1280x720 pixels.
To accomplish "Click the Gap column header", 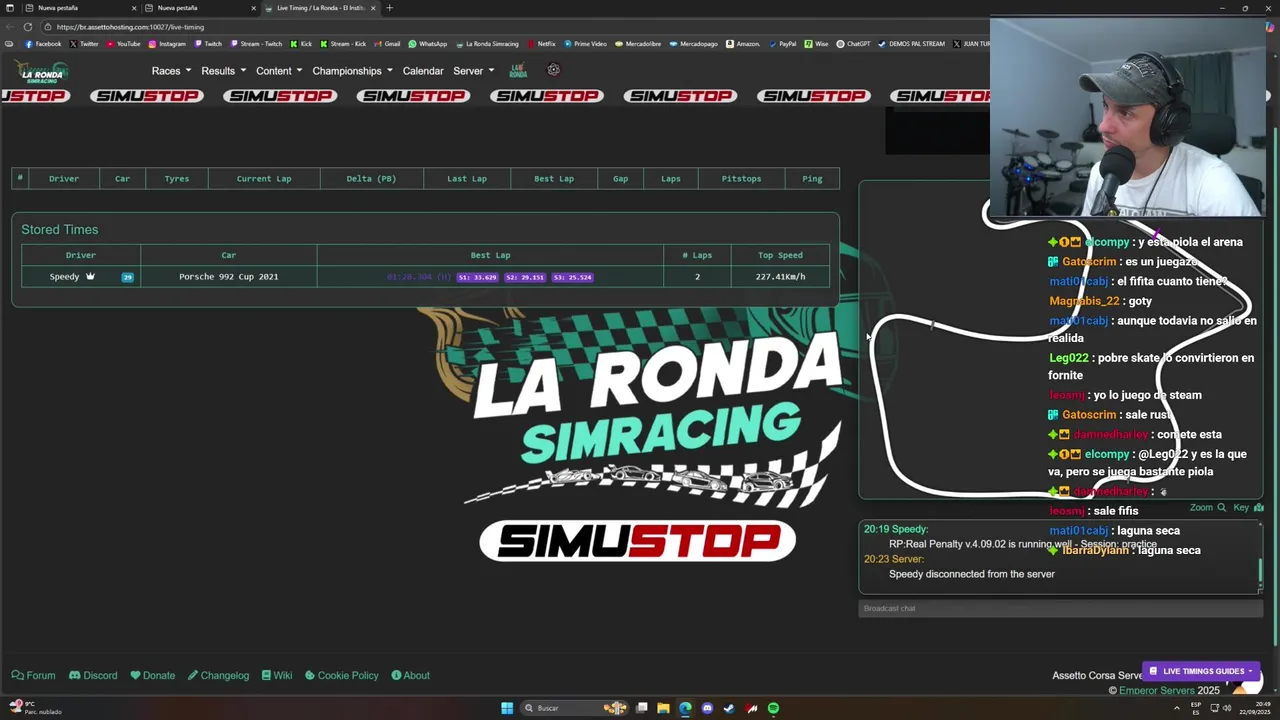I will (x=620, y=179).
